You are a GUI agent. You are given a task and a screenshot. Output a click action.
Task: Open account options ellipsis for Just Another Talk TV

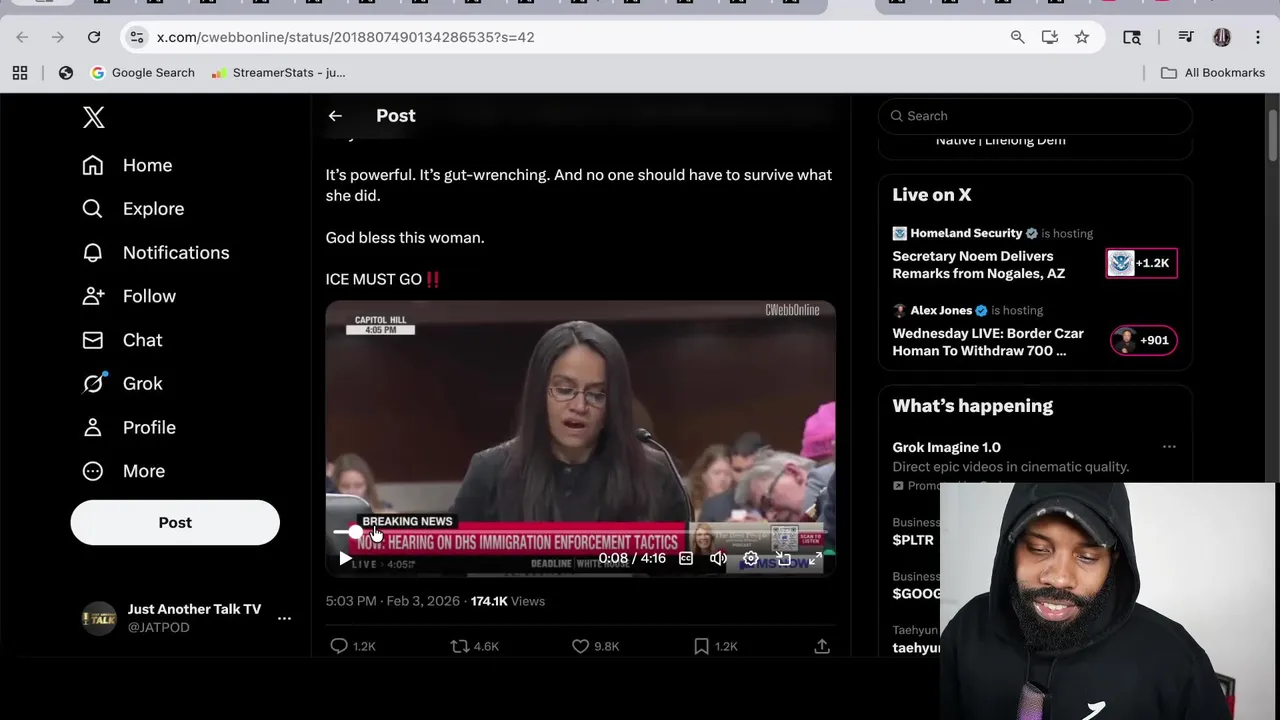(284, 618)
